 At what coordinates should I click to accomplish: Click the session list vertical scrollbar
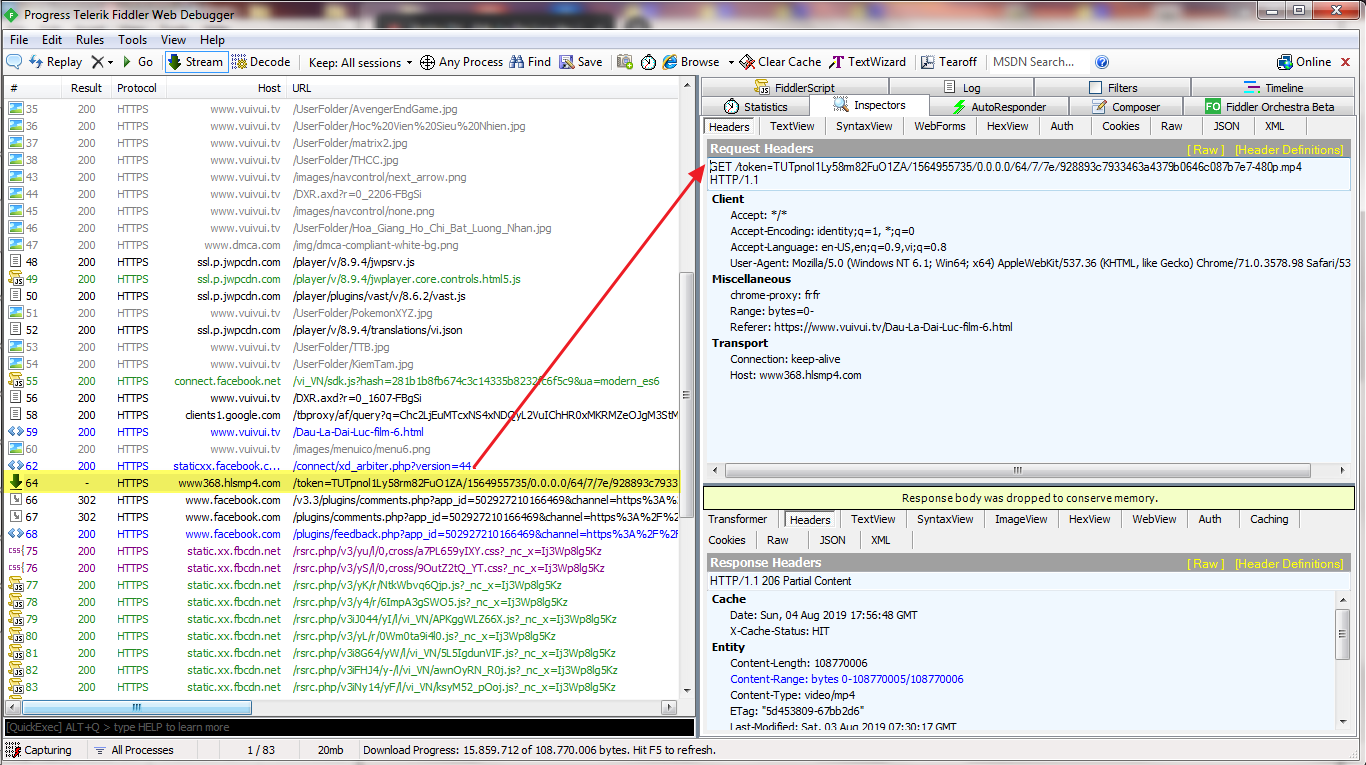[x=686, y=396]
